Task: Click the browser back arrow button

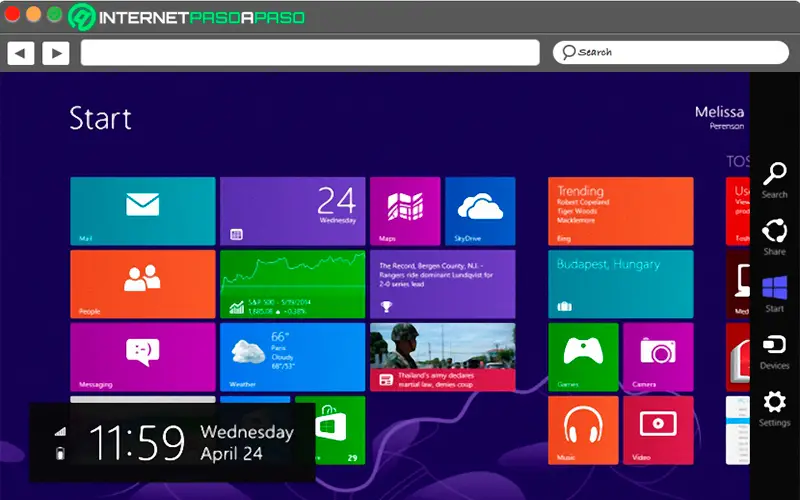Action: (20, 53)
